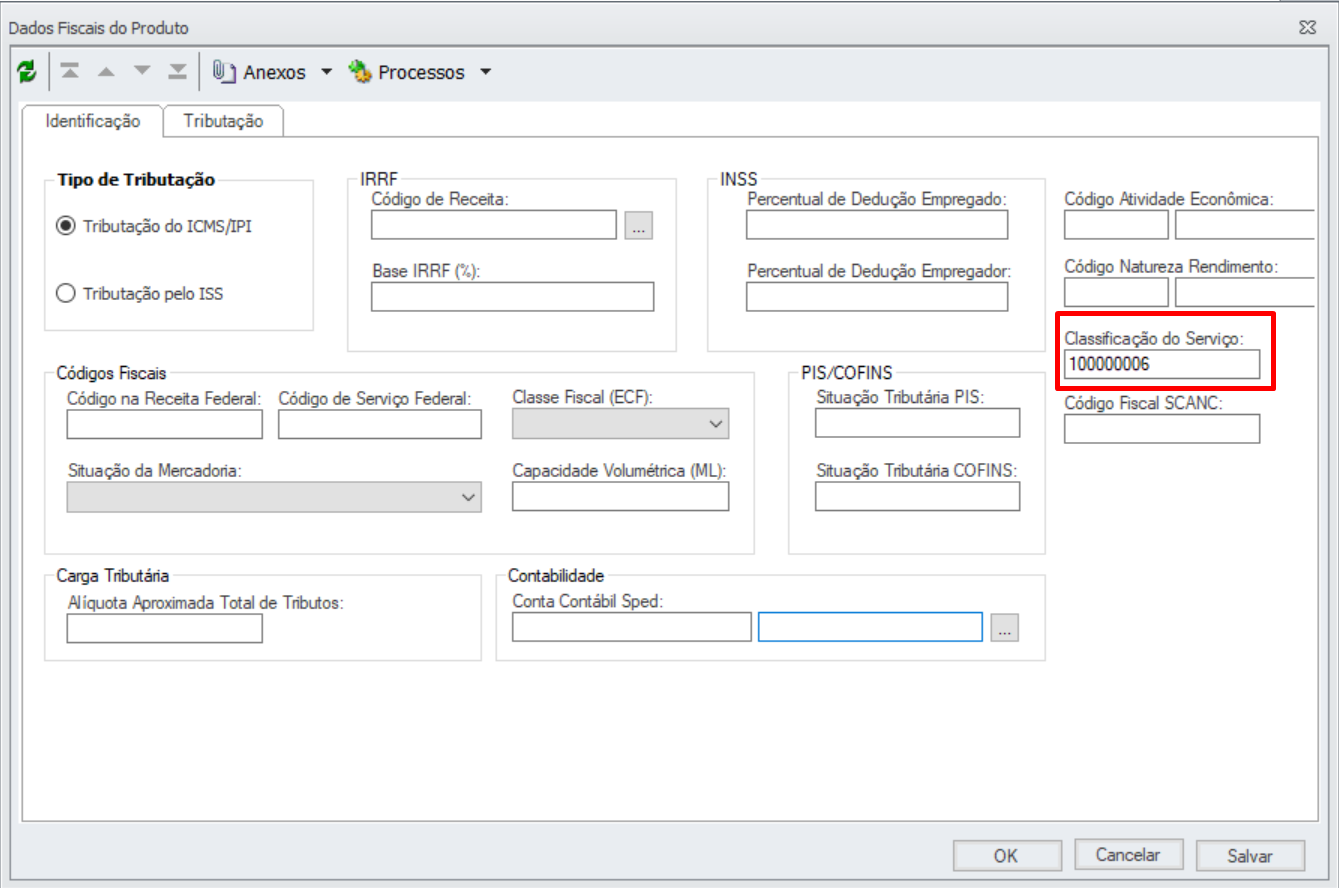Screen dimensions: 1339x888
Task: Switch to the Tributação tab
Action: click(223, 121)
